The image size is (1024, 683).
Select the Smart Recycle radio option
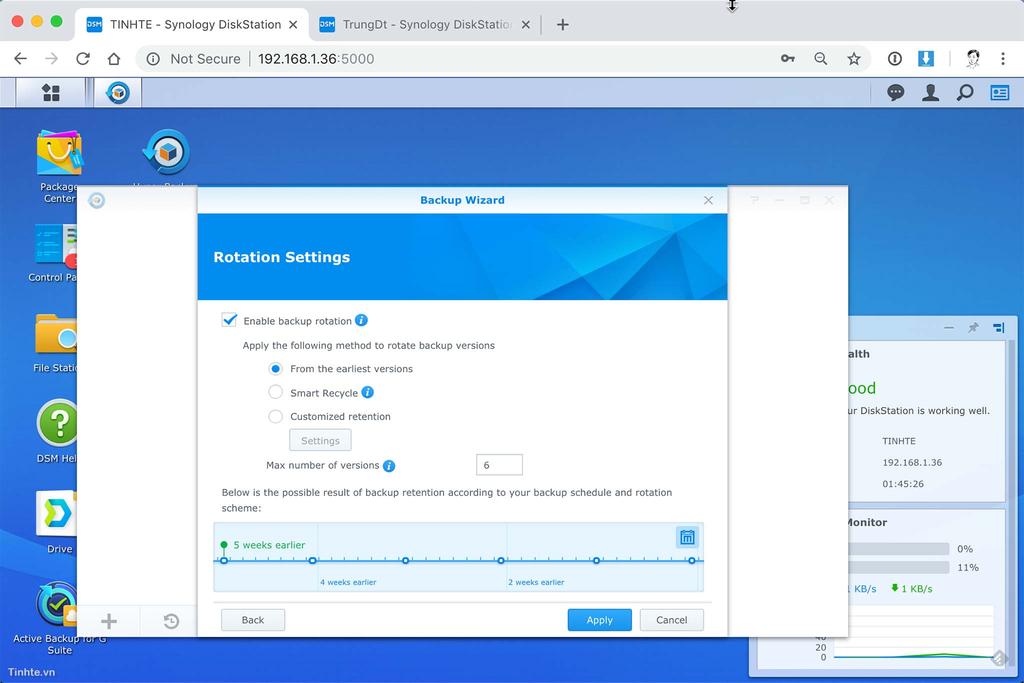coord(276,392)
